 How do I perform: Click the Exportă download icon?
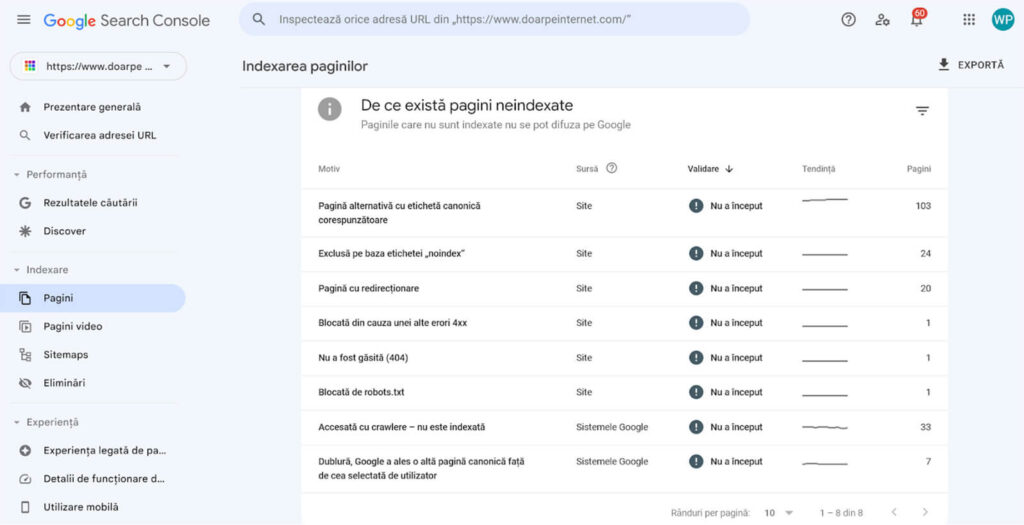tap(944, 65)
